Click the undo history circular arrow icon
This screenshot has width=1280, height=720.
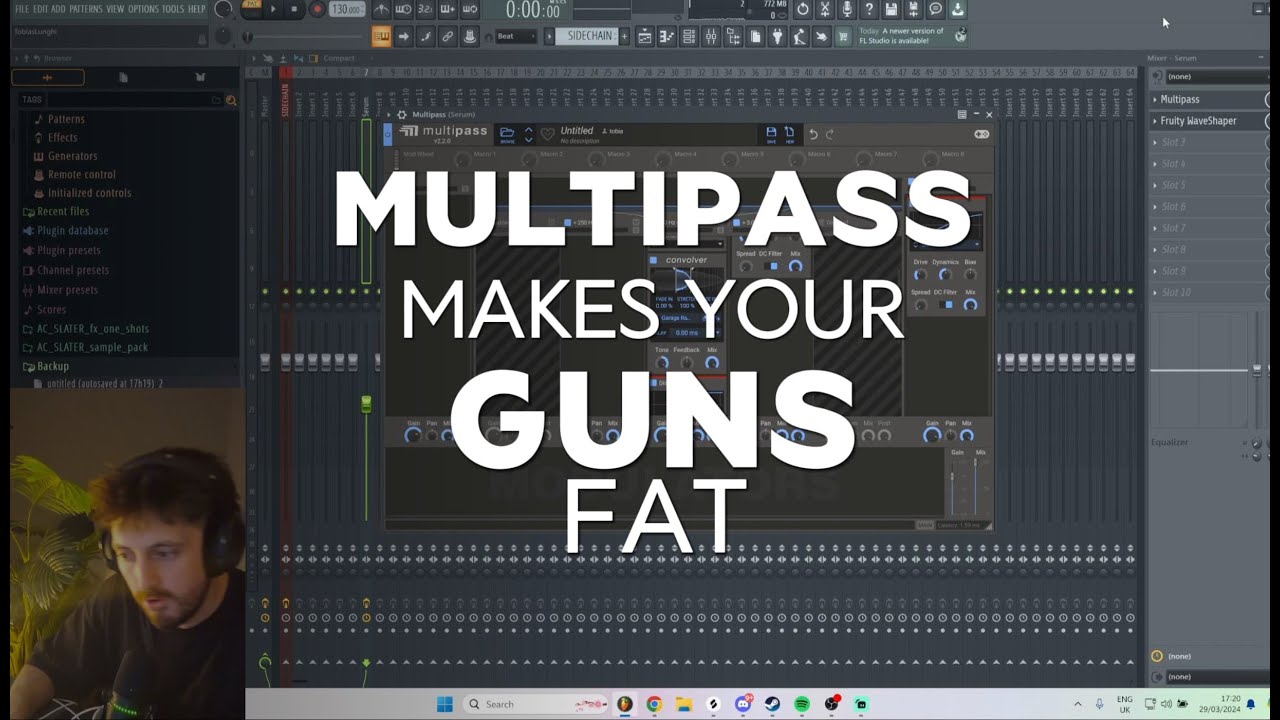point(803,9)
